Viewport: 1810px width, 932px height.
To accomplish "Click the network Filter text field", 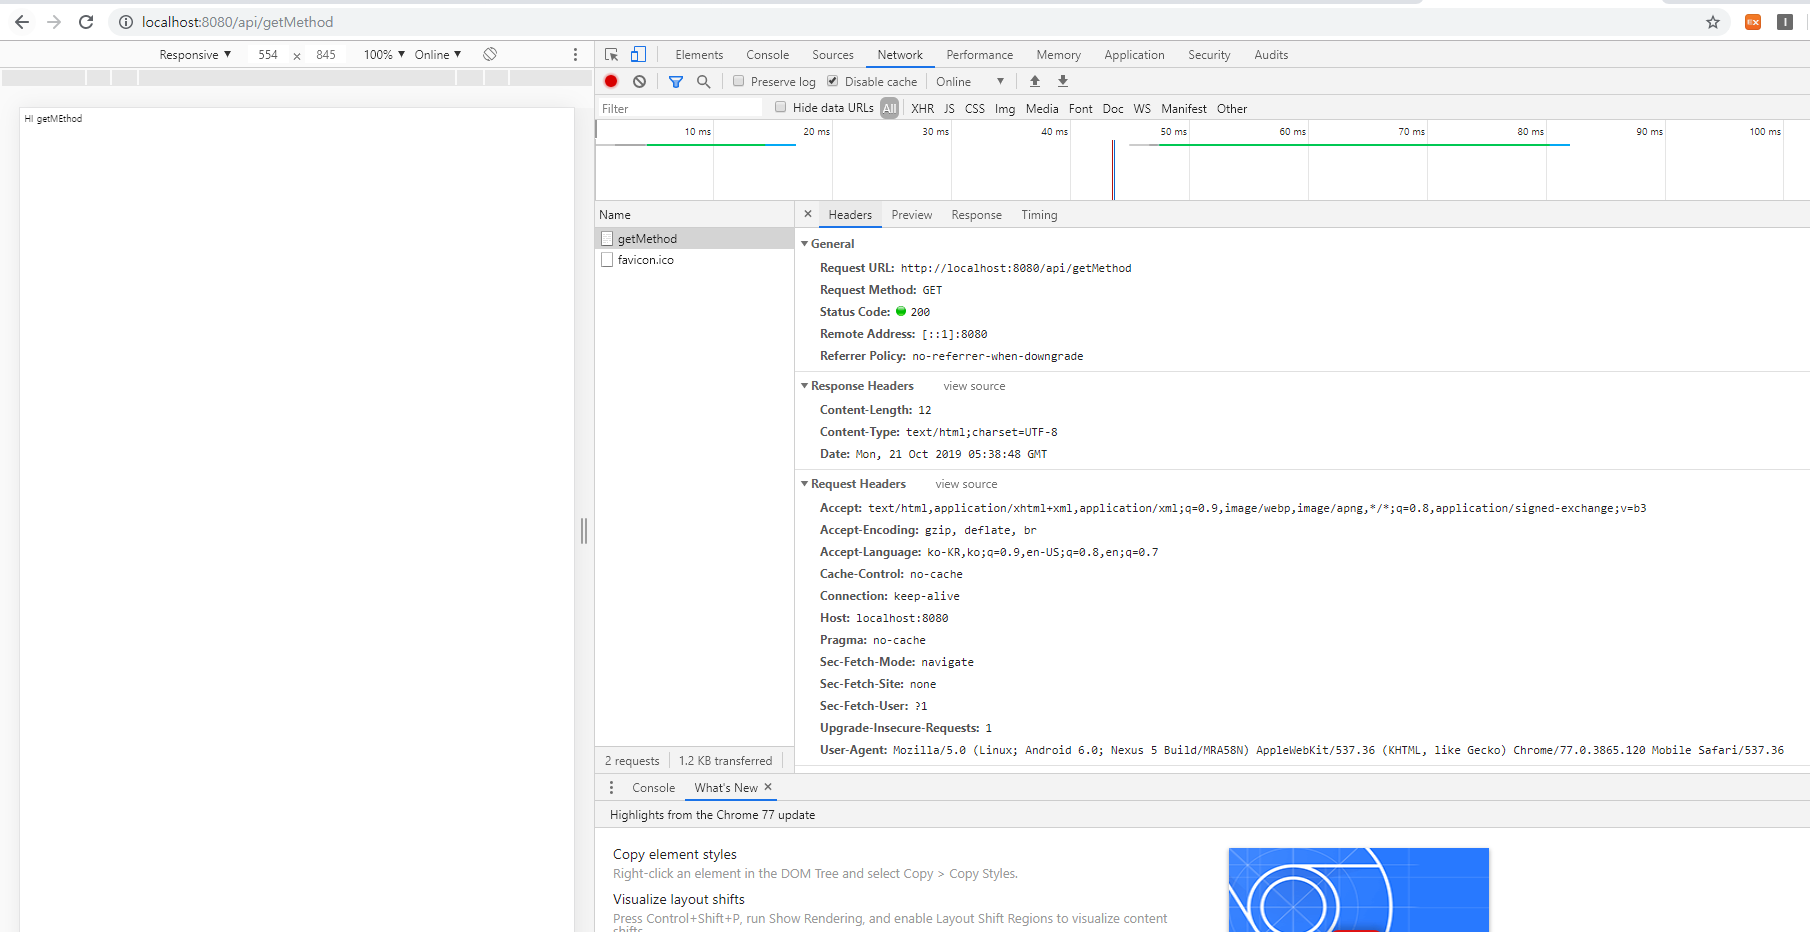I will pyautogui.click(x=680, y=108).
